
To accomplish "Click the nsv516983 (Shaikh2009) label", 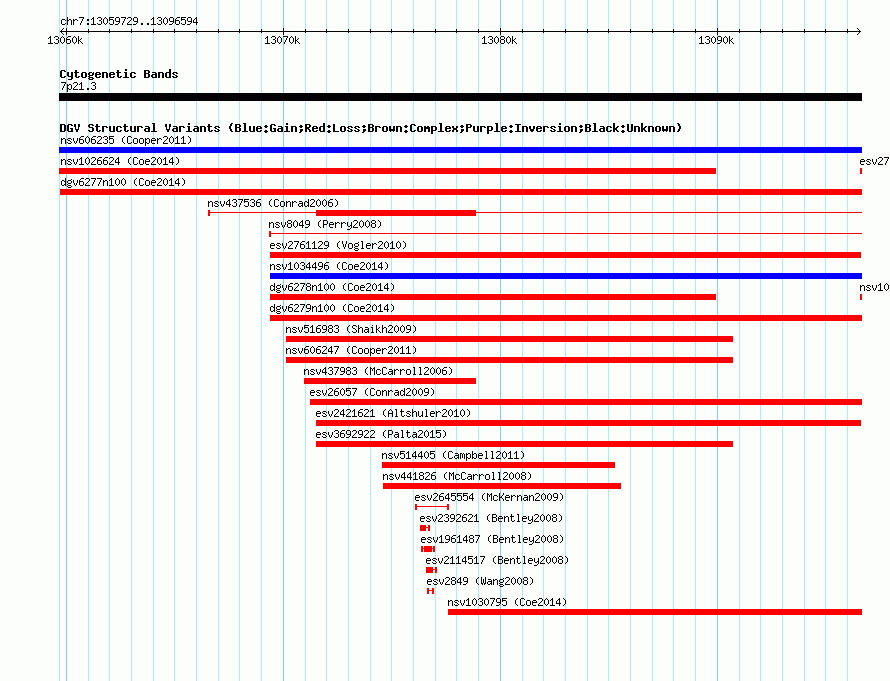I will click(x=351, y=329).
